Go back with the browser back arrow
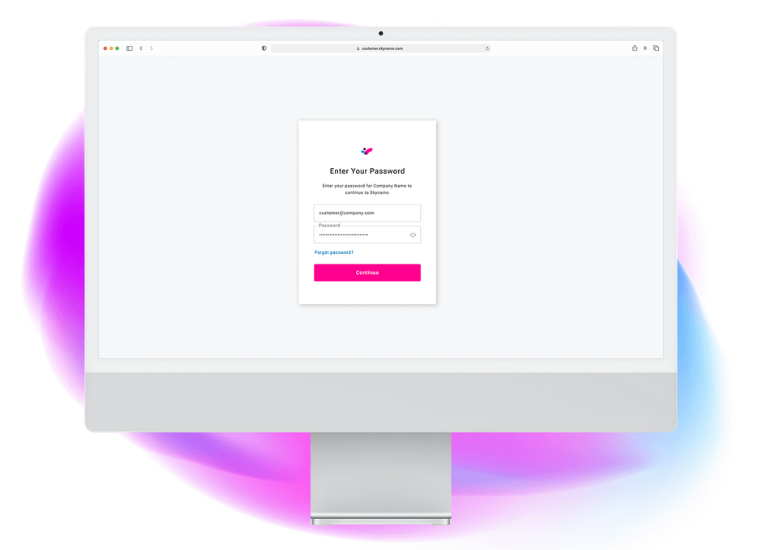The image size is (760, 550). point(141,48)
